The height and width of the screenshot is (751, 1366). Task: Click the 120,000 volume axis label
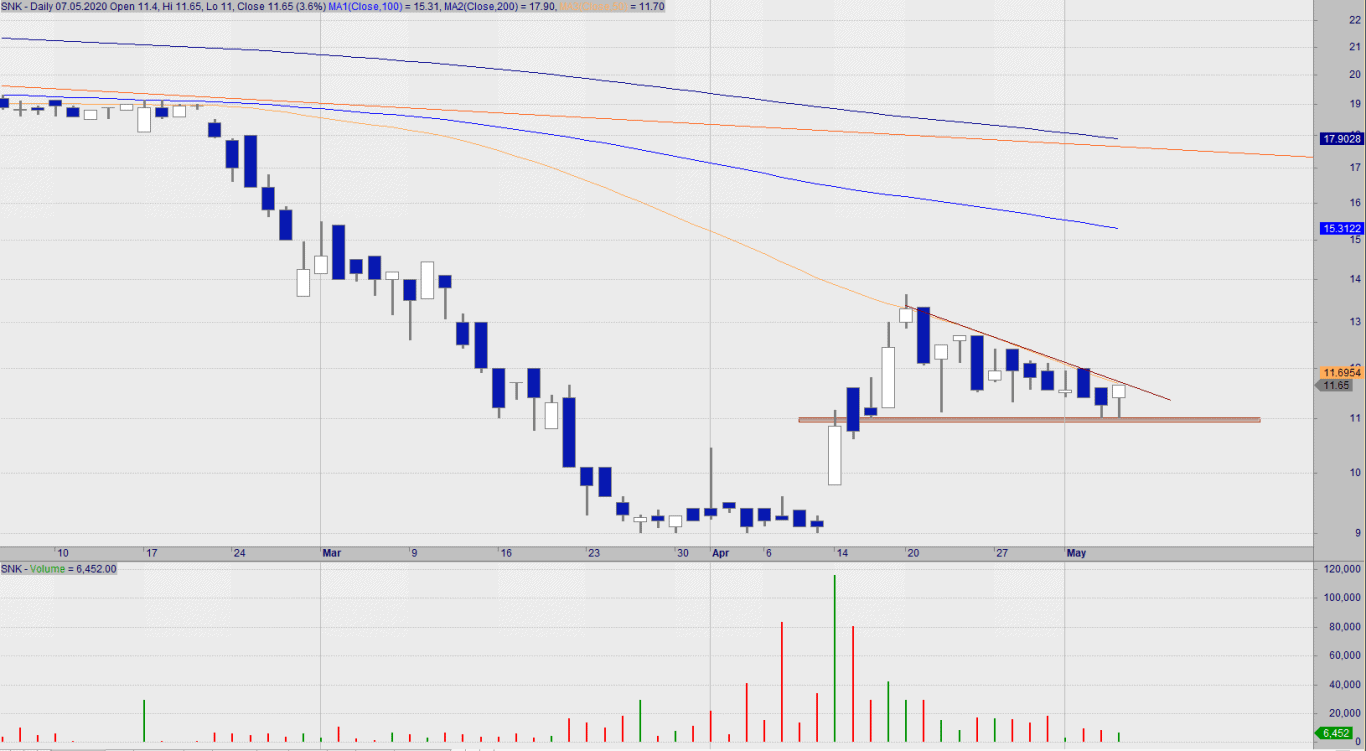1341,569
